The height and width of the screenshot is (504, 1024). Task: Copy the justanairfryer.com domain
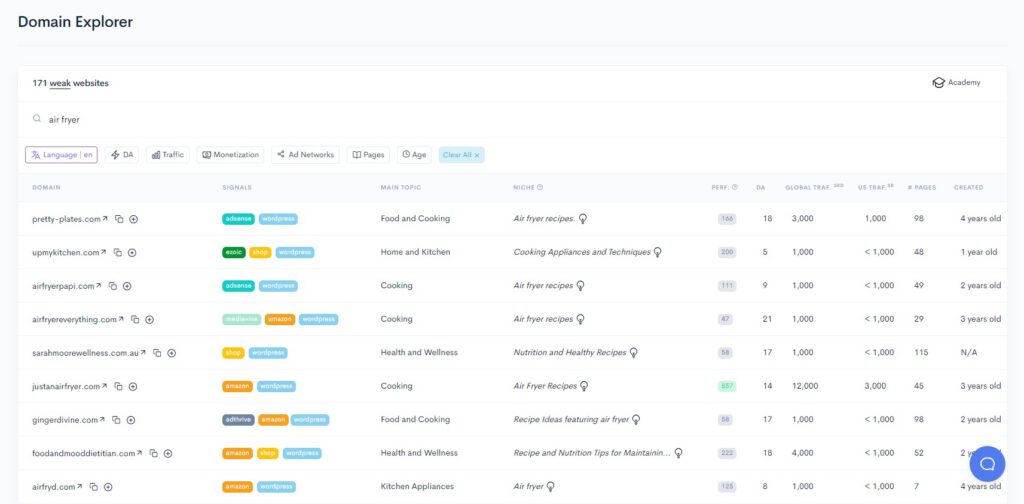tap(118, 387)
